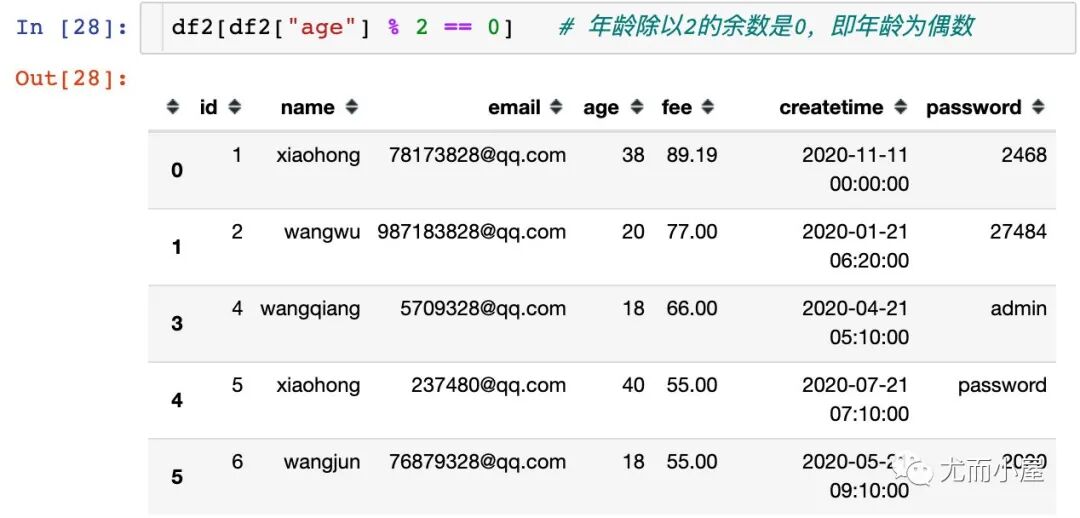This screenshot has height=518, width=1080.
Task: Sort table by the email column icon
Action: click(557, 107)
